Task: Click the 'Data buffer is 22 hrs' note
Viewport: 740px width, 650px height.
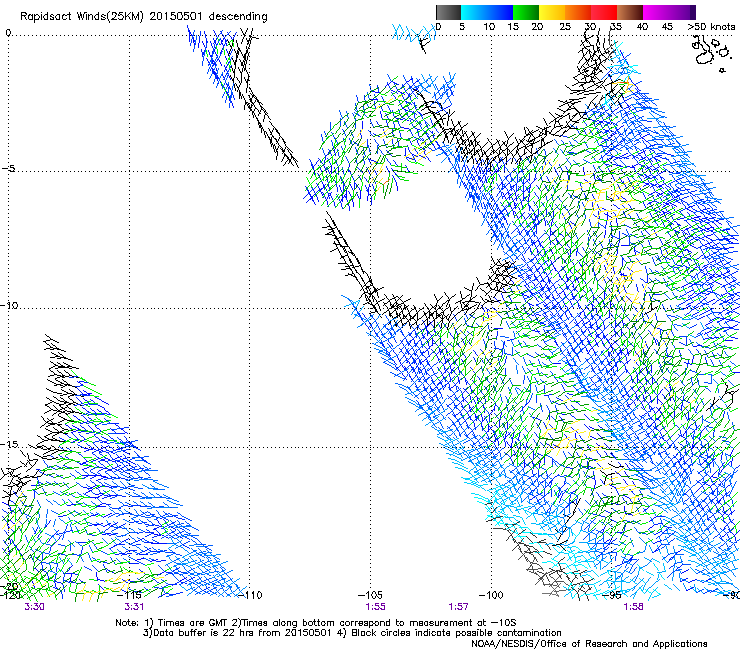Action: [x=352, y=633]
